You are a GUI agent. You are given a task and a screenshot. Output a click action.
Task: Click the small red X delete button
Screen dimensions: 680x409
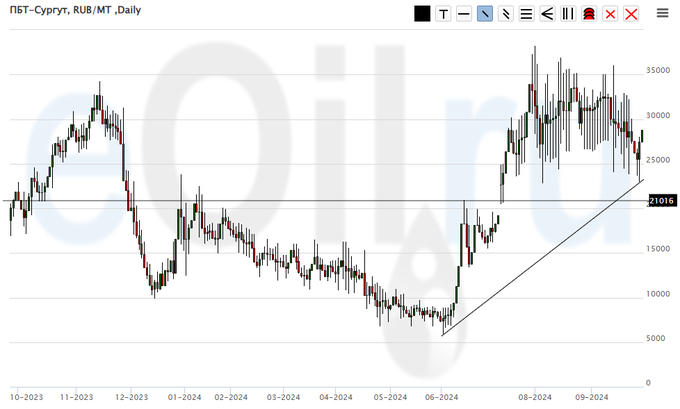coord(610,14)
